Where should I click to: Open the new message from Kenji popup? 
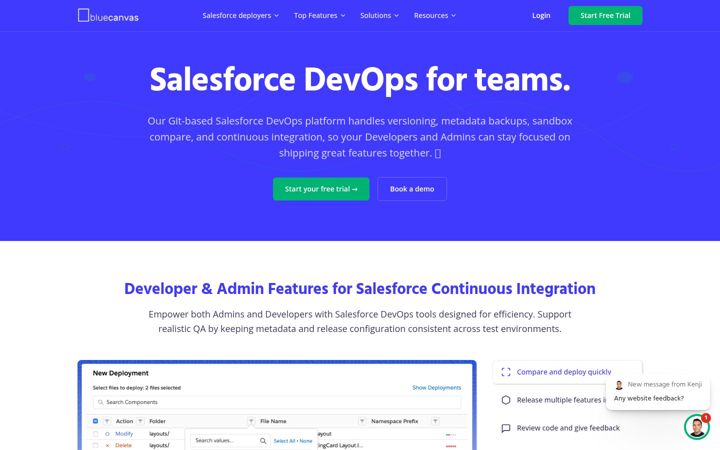pyautogui.click(x=658, y=391)
